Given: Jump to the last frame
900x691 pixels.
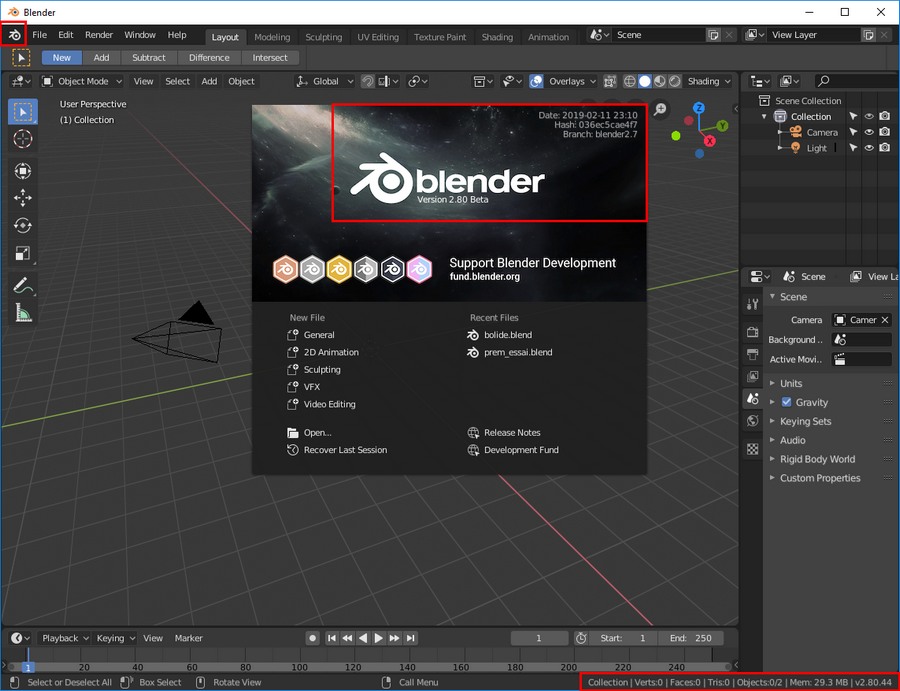Looking at the screenshot, I should click(410, 638).
